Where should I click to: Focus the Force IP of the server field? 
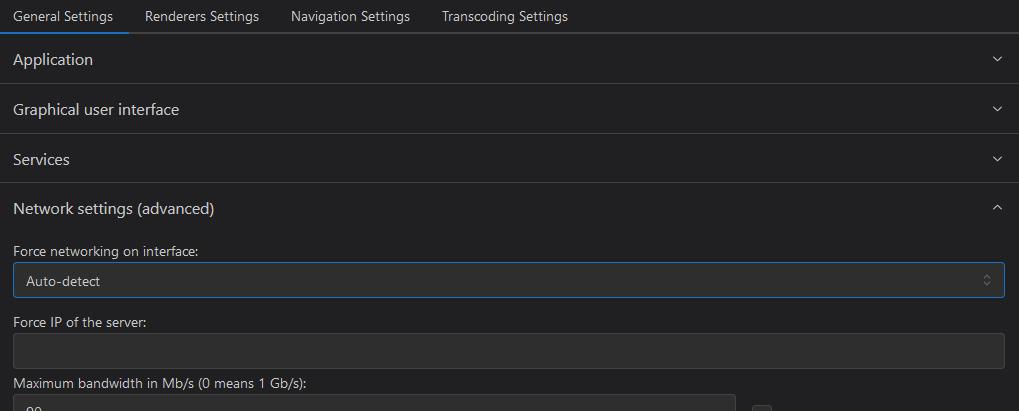(x=509, y=351)
